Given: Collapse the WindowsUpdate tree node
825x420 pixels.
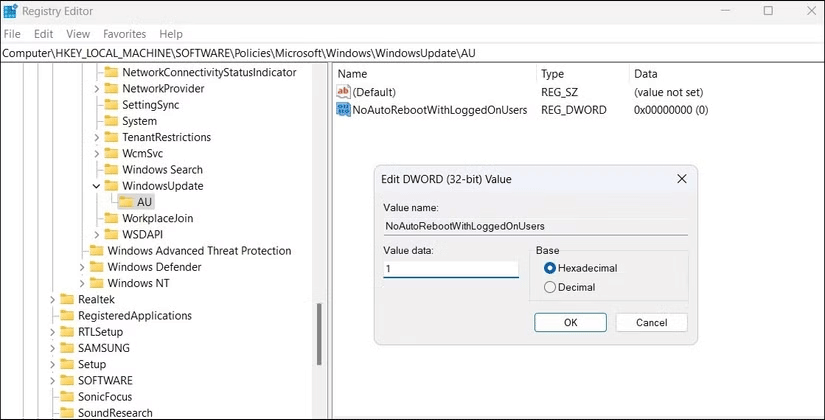Looking at the screenshot, I should (96, 186).
